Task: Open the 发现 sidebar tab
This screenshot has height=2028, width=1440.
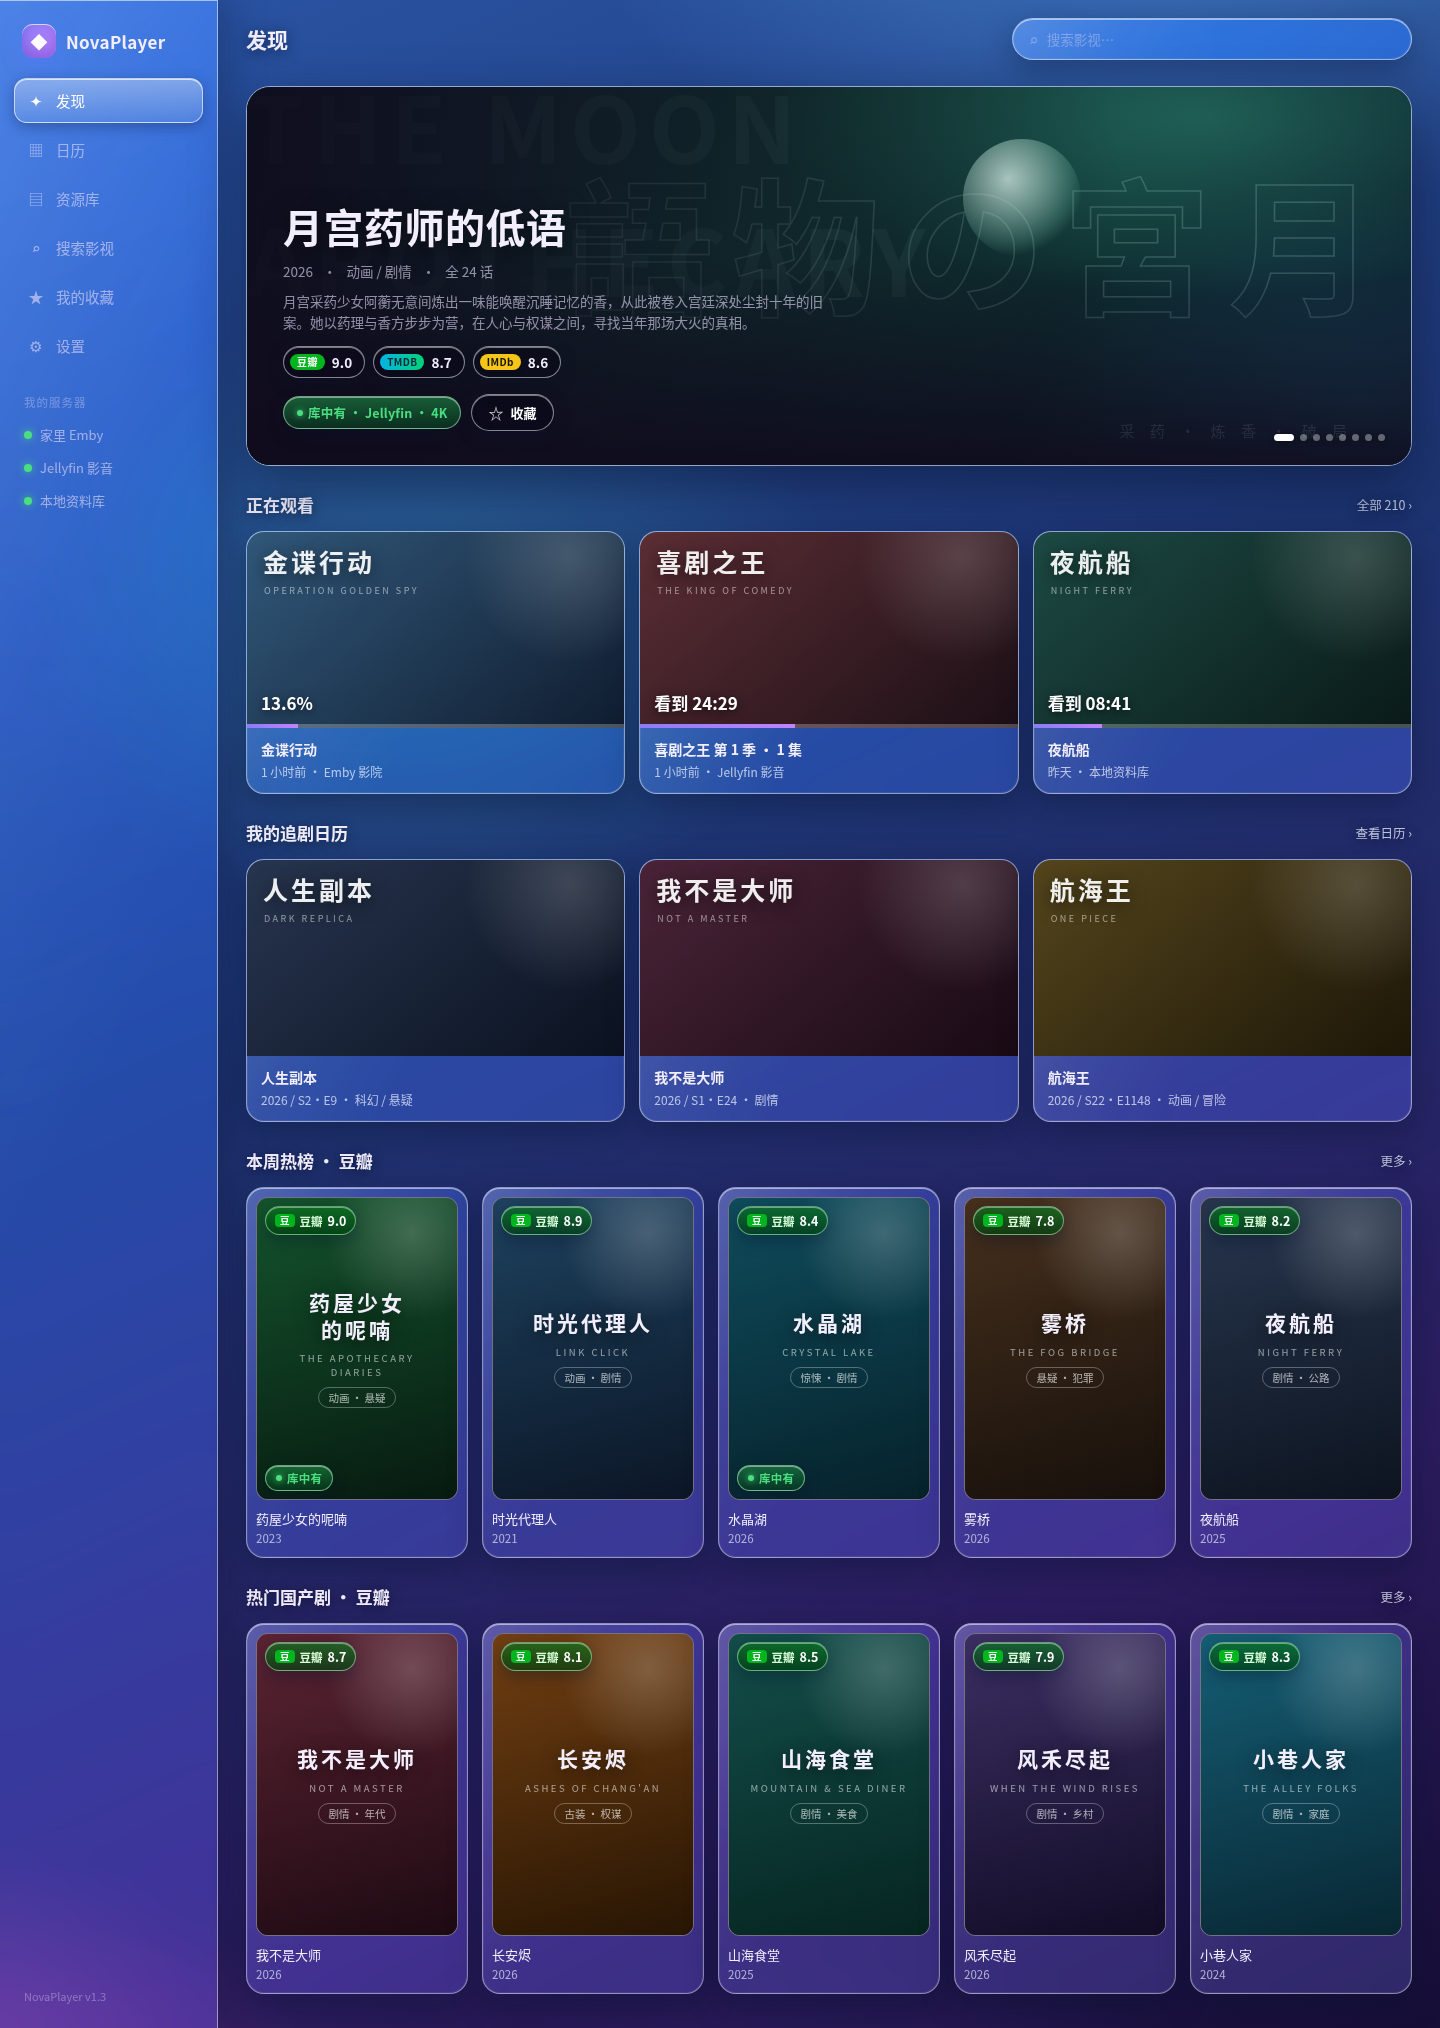Action: (x=108, y=101)
